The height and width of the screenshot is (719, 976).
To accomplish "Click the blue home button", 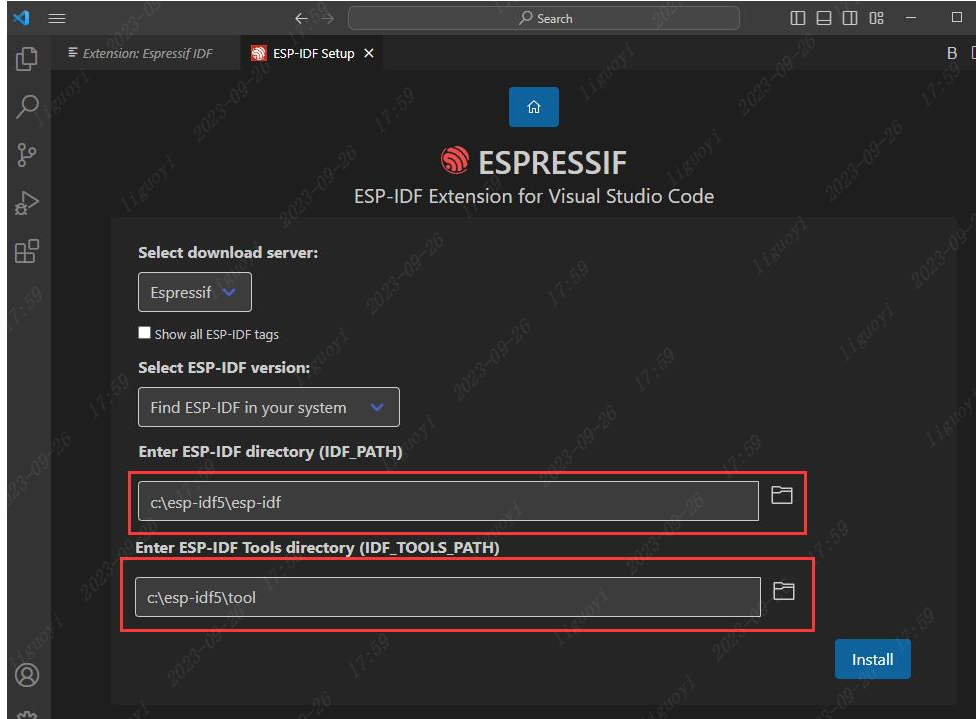I will tap(533, 107).
